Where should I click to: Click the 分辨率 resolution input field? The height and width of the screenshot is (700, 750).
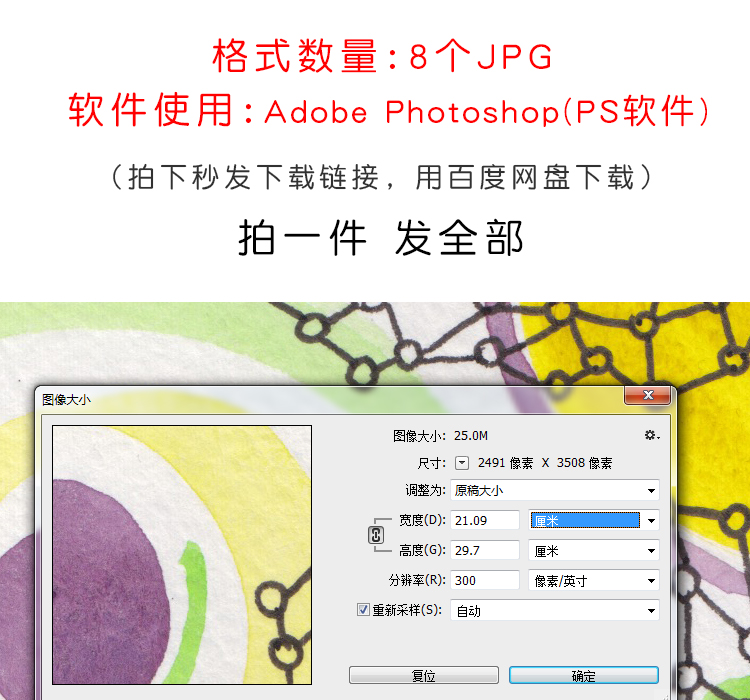pyautogui.click(x=485, y=580)
